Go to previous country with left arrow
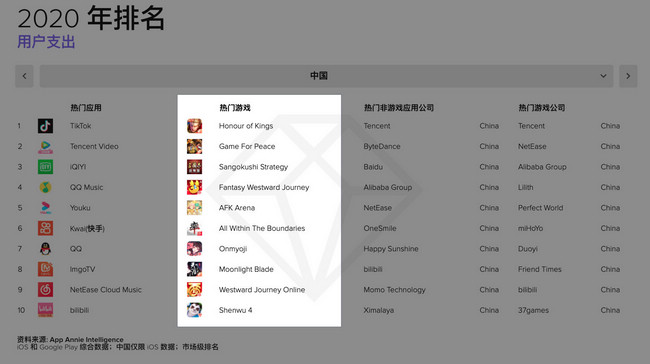650x364 pixels. [24, 76]
